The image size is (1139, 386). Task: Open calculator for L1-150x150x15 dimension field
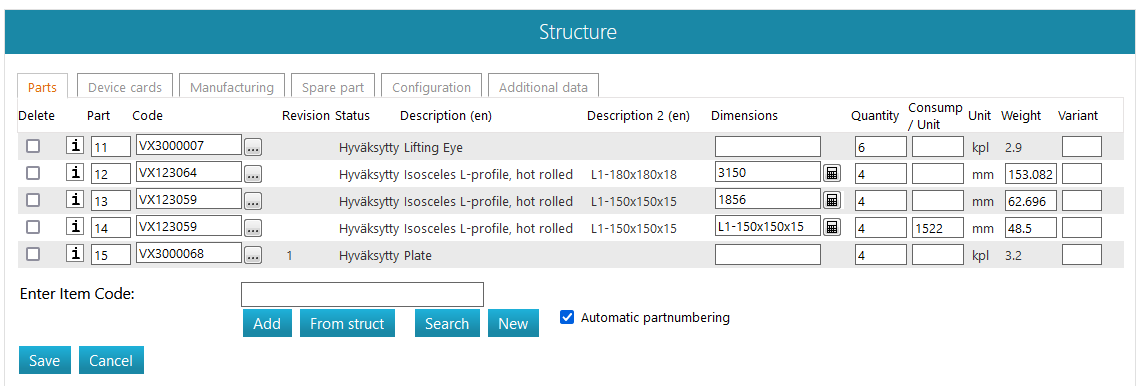(832, 227)
